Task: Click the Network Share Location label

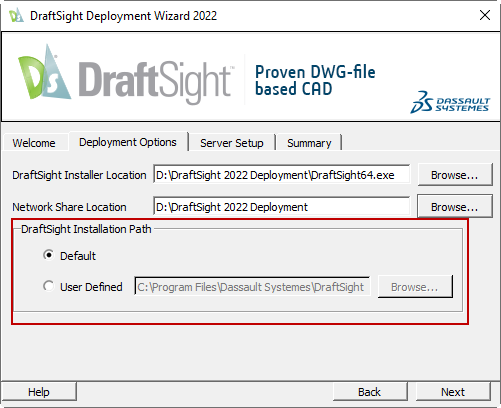Action: tap(69, 207)
